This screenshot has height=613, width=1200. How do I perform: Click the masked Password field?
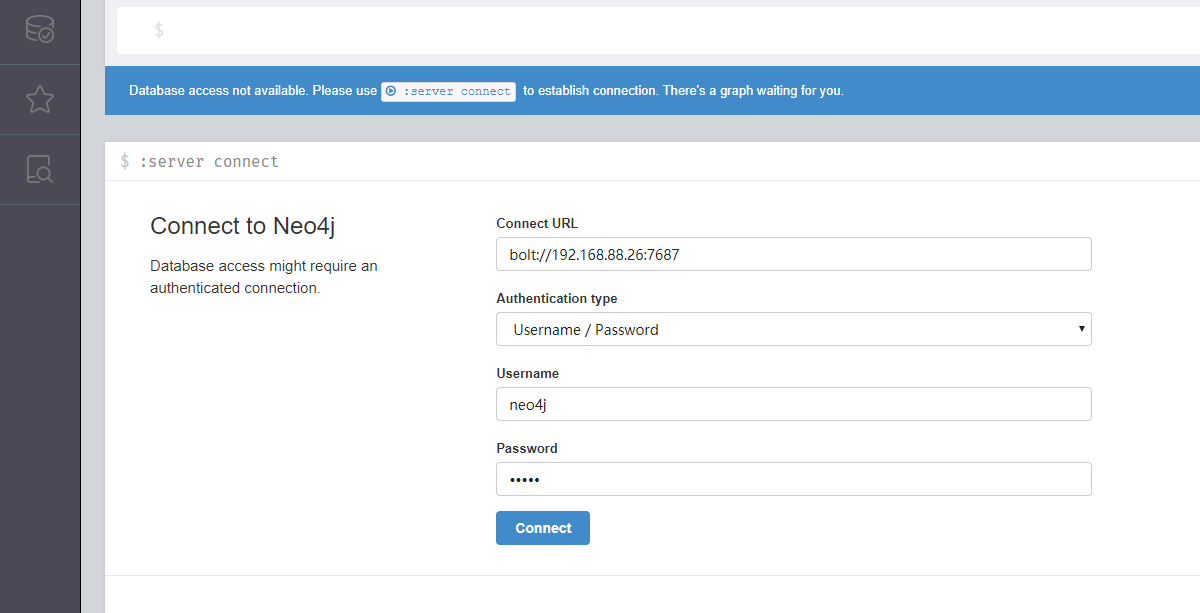pos(793,479)
